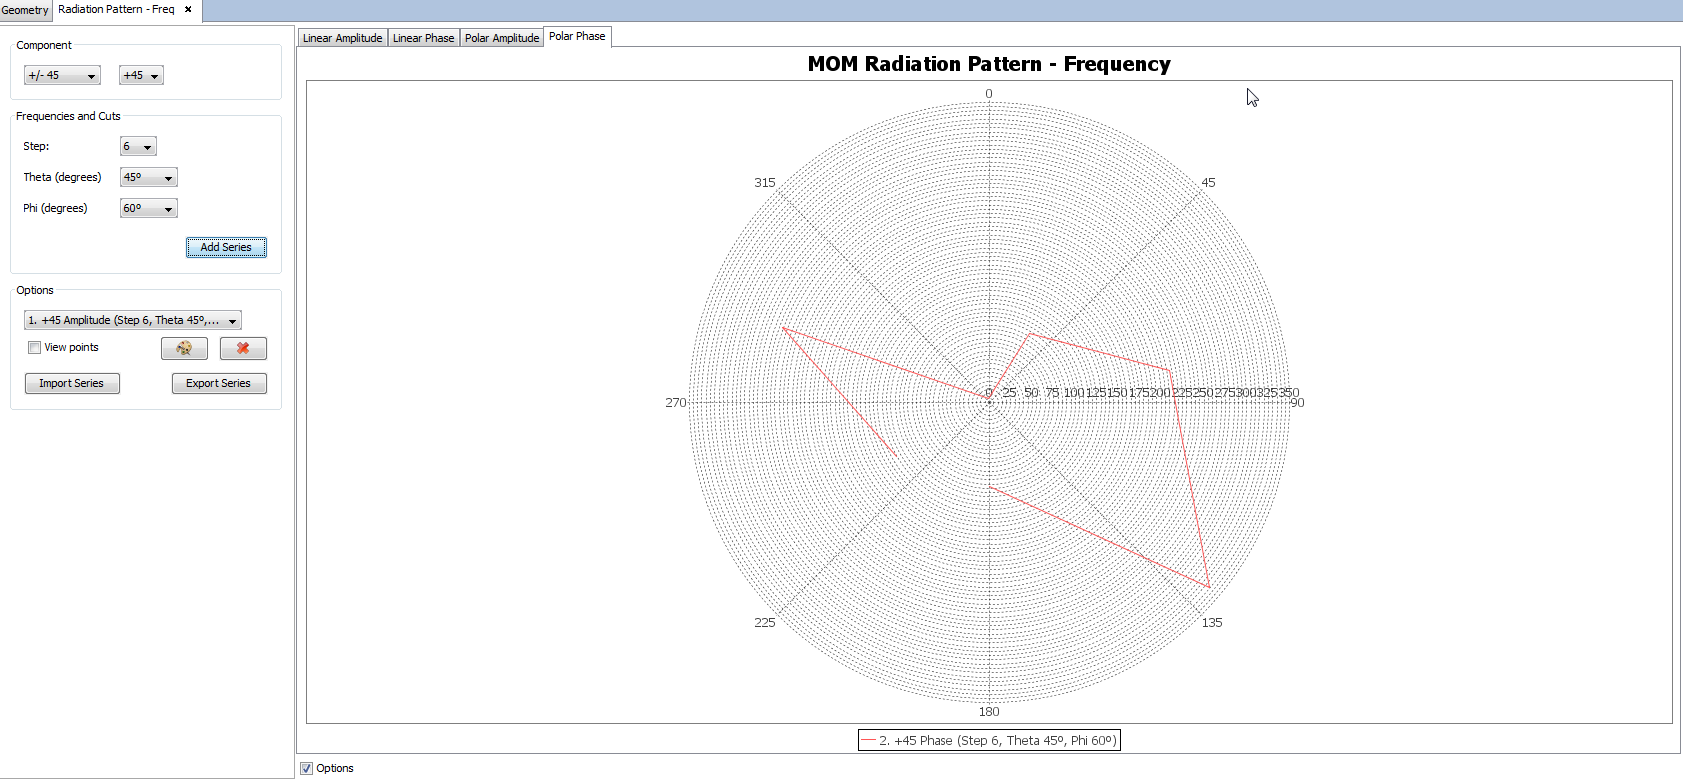This screenshot has width=1683, height=781.
Task: Click the color palette icon button
Action: (184, 348)
